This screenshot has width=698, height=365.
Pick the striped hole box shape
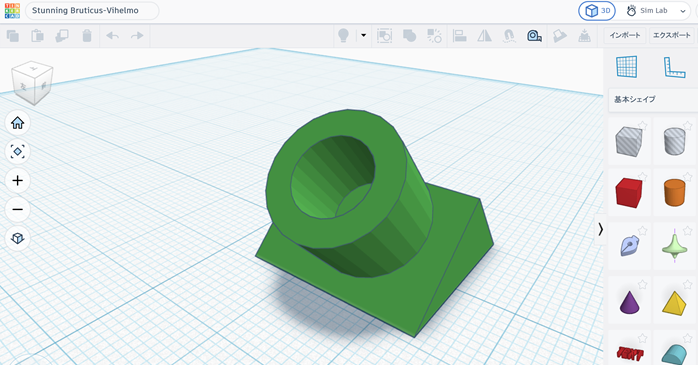point(629,142)
